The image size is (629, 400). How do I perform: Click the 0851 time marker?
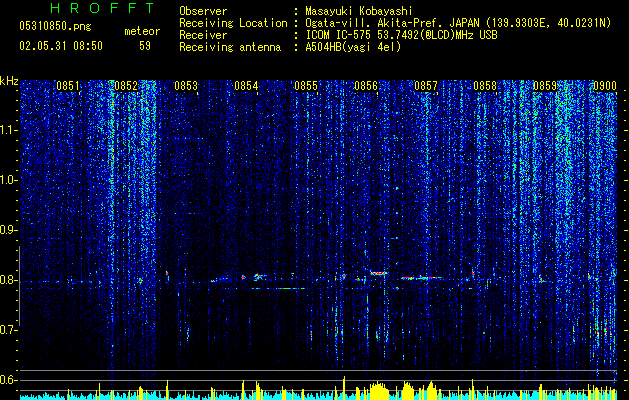click(x=68, y=86)
